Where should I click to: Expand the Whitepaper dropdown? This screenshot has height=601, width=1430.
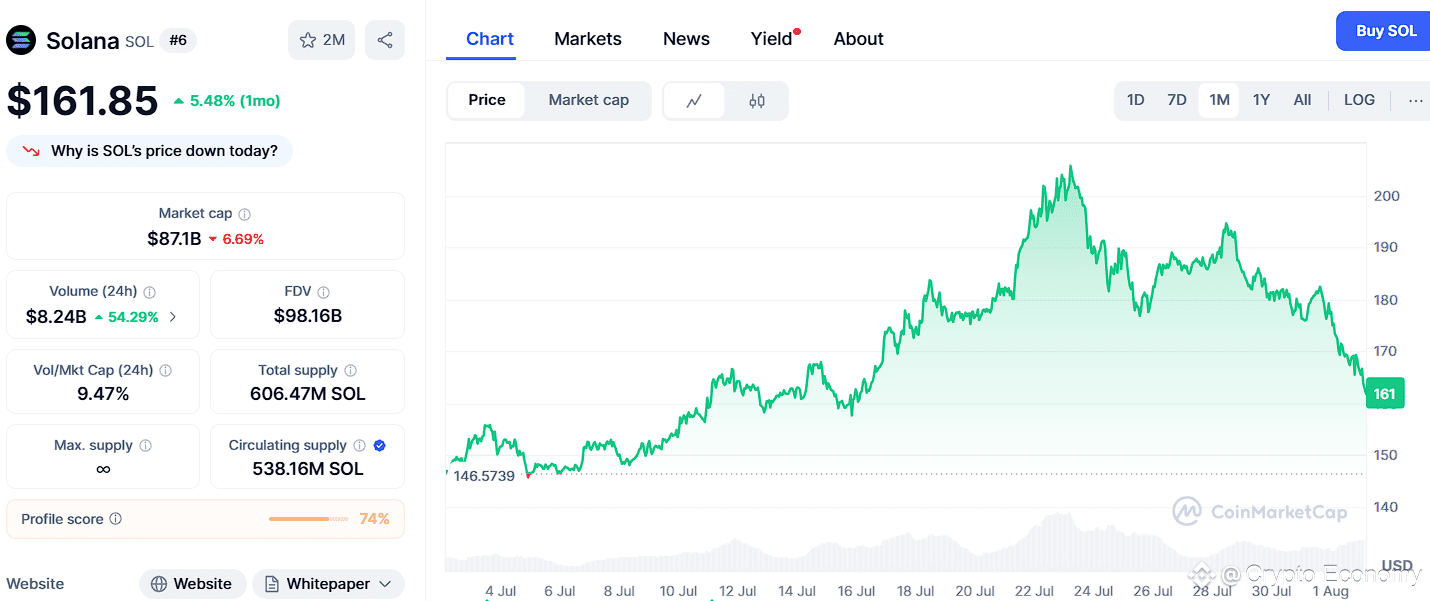tap(328, 584)
